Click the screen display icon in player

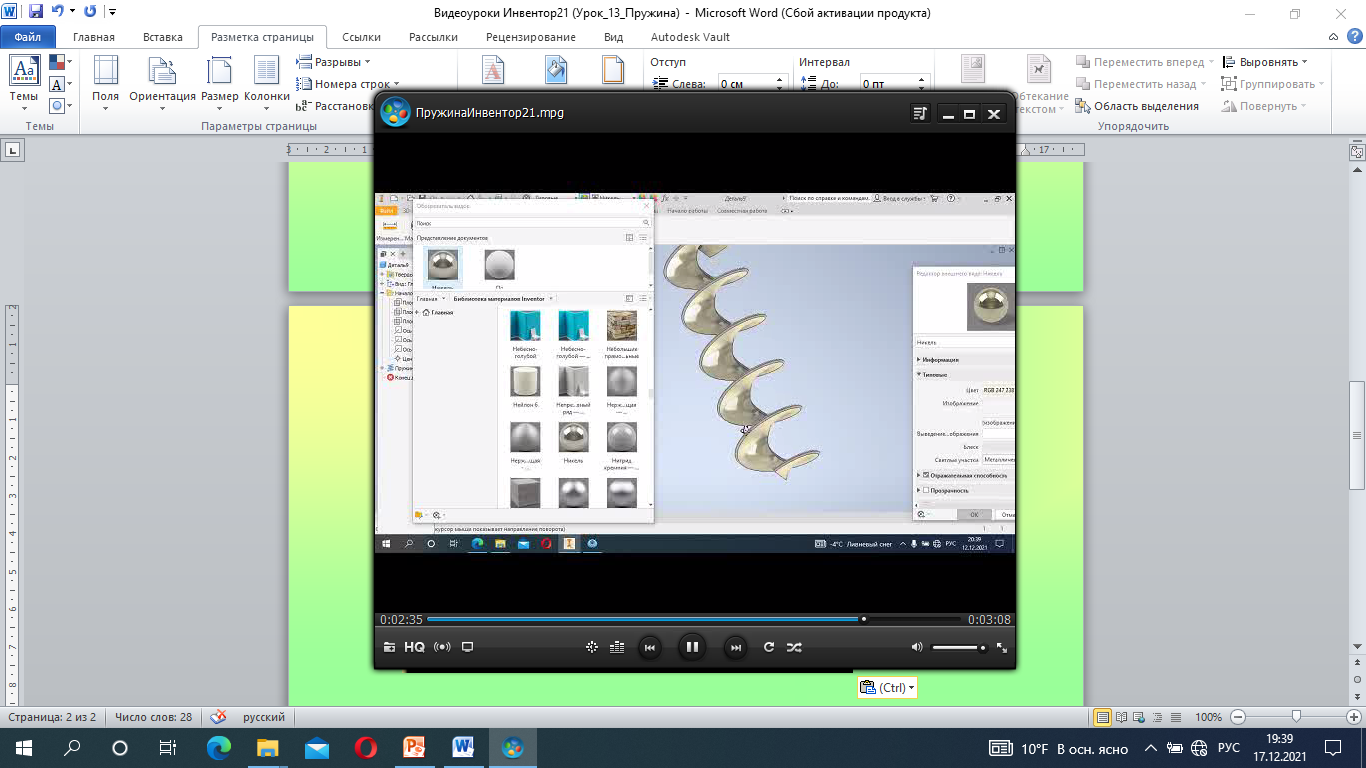(x=467, y=647)
